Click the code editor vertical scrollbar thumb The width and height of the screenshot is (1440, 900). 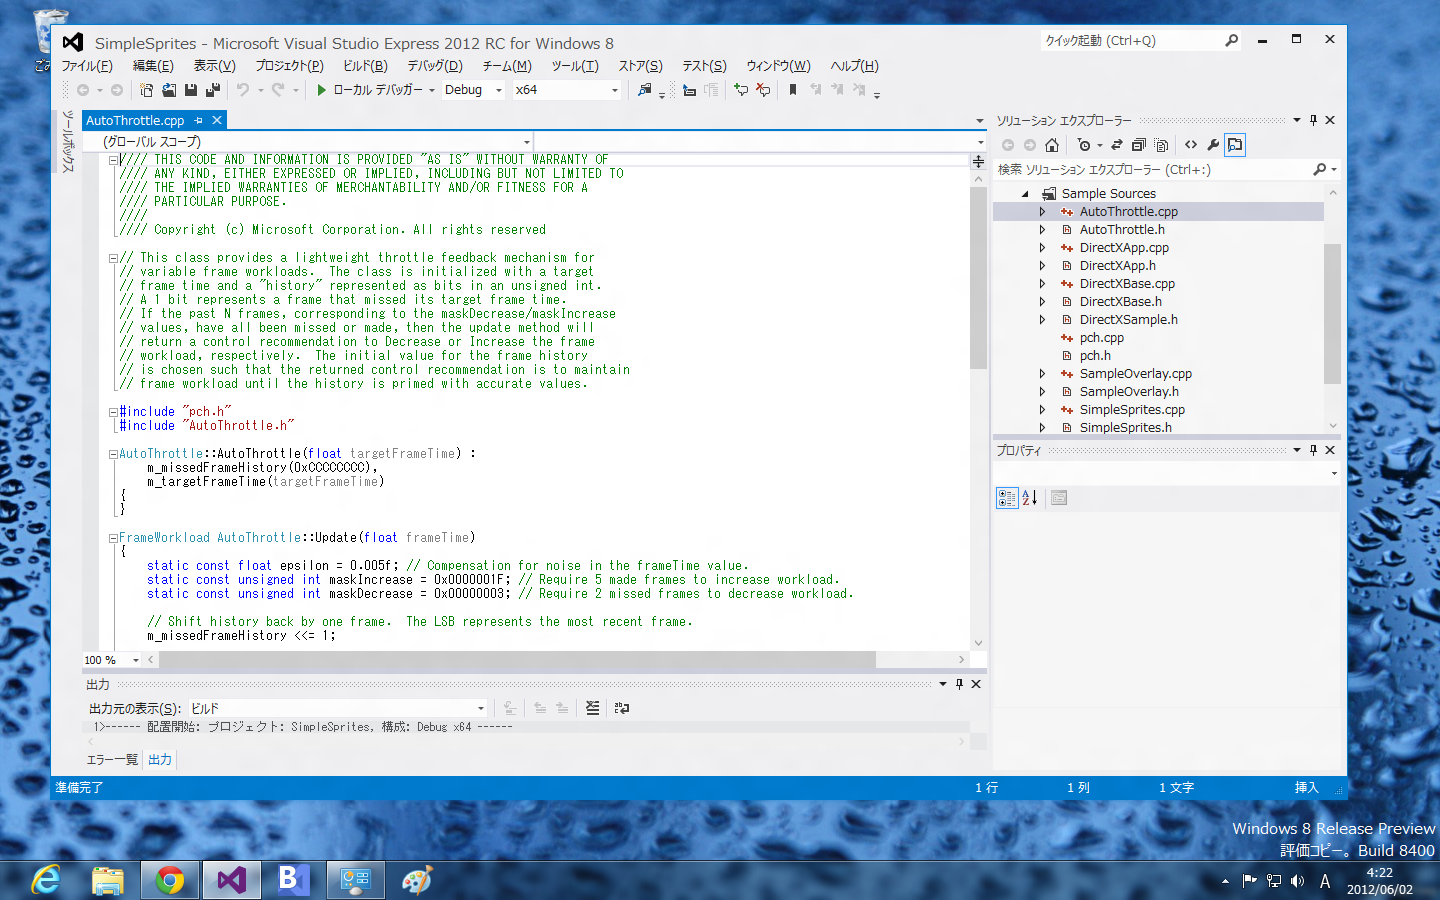(x=977, y=277)
